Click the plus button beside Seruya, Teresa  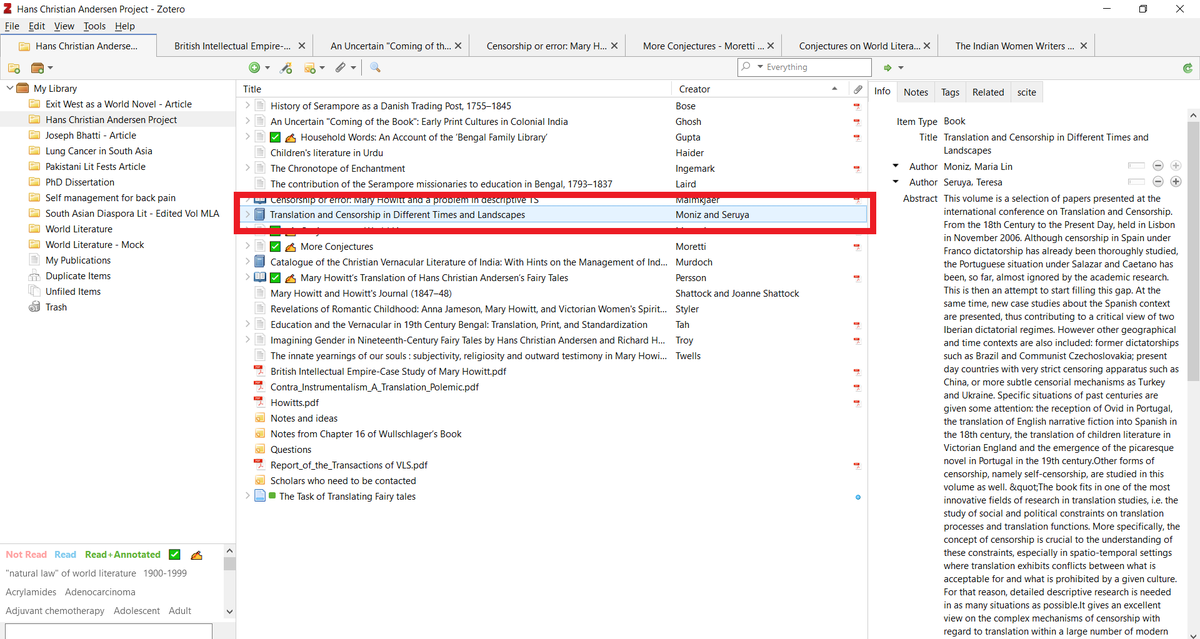(x=1175, y=182)
